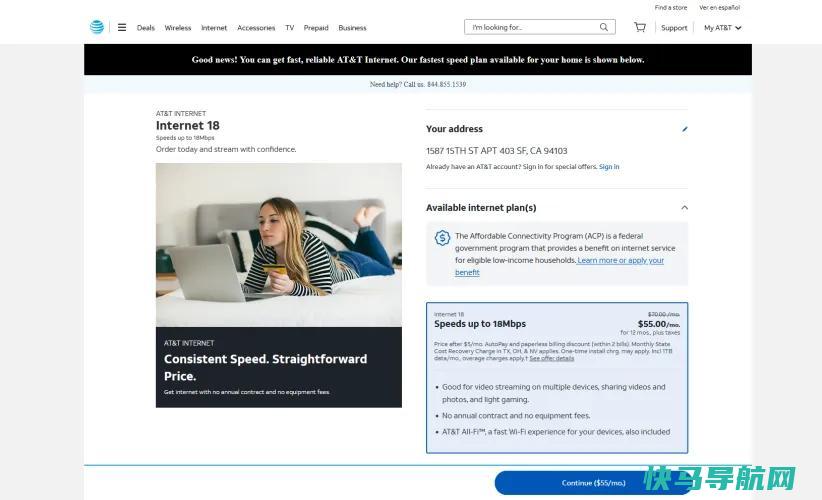The height and width of the screenshot is (500, 822).
Task: Open the hamburger menu icon
Action: [x=122, y=27]
